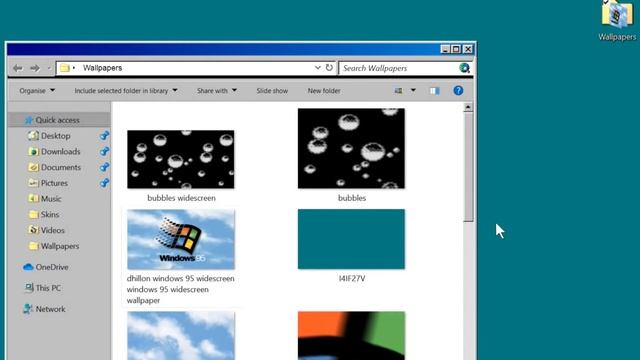Select Quick access in the navigation pane
This screenshot has height=360, width=640.
tap(60, 120)
